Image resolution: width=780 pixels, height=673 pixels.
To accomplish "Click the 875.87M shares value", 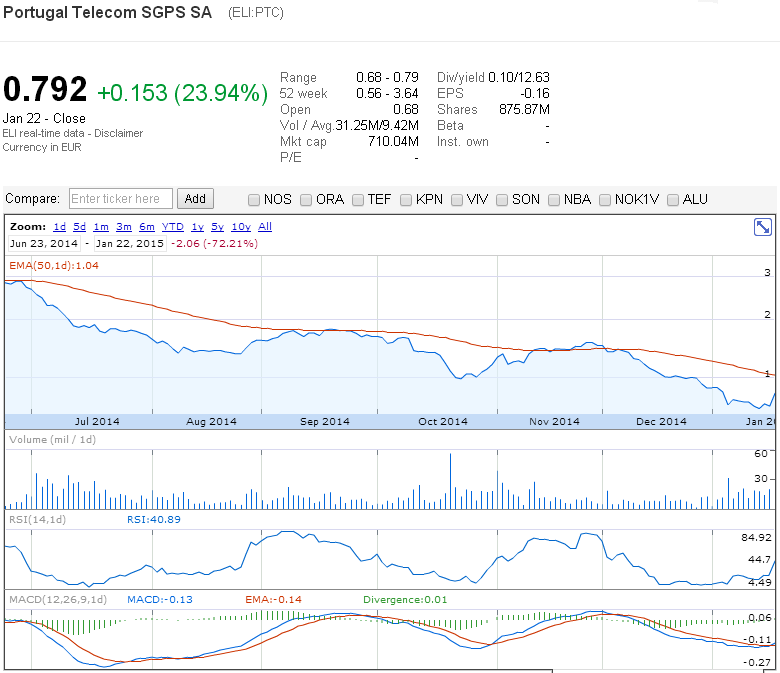I will click(524, 109).
